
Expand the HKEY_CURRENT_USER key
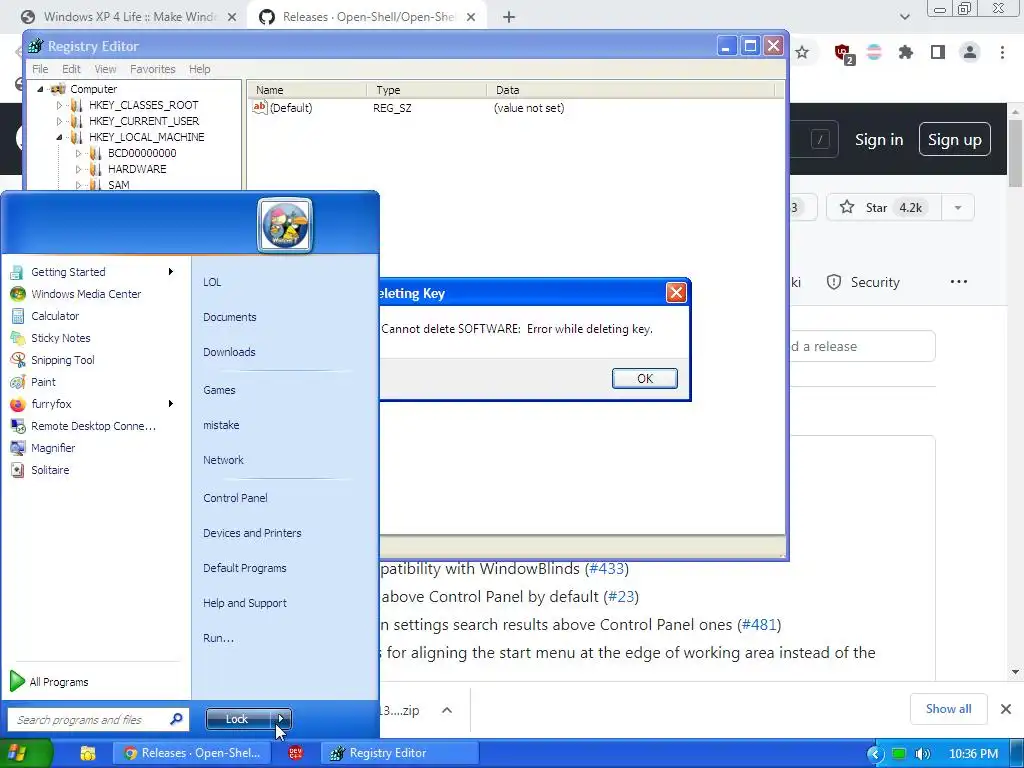click(59, 121)
